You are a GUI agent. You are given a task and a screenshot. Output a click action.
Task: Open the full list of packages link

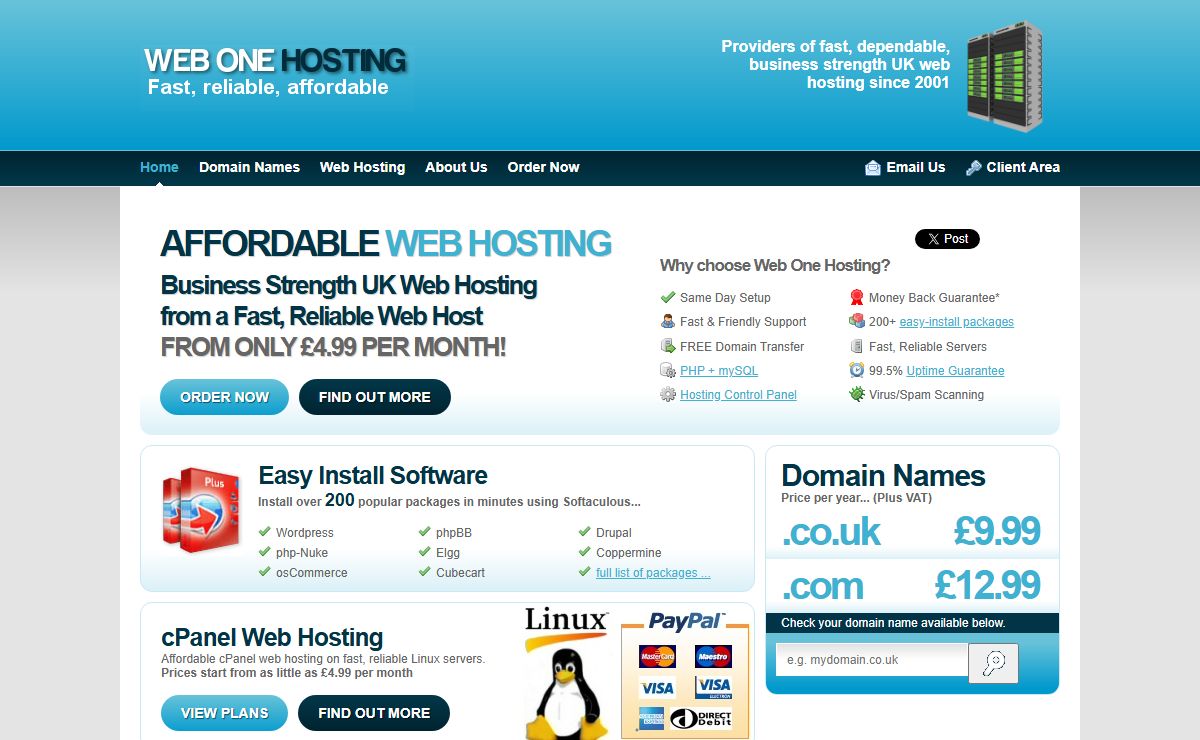point(653,573)
